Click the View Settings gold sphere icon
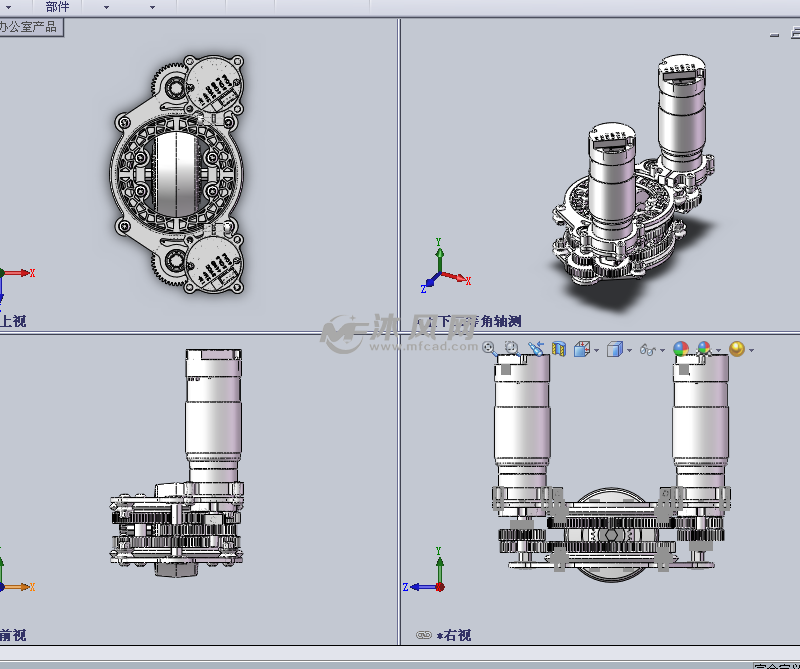The width and height of the screenshot is (800, 669). [737, 349]
